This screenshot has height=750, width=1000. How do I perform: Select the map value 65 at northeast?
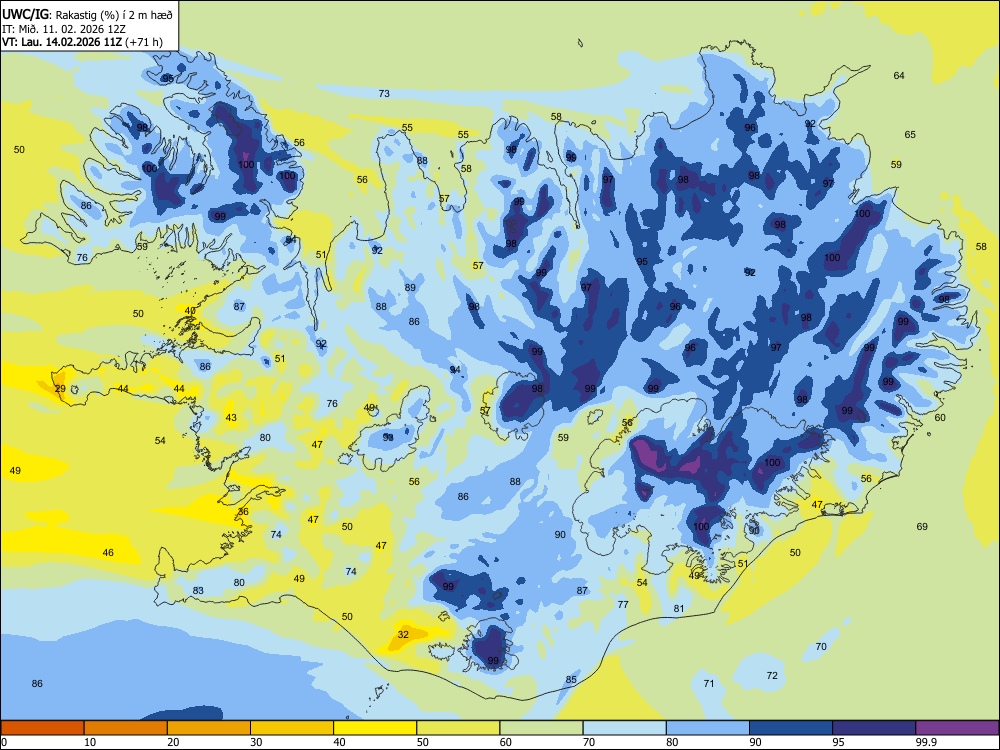tap(910, 135)
